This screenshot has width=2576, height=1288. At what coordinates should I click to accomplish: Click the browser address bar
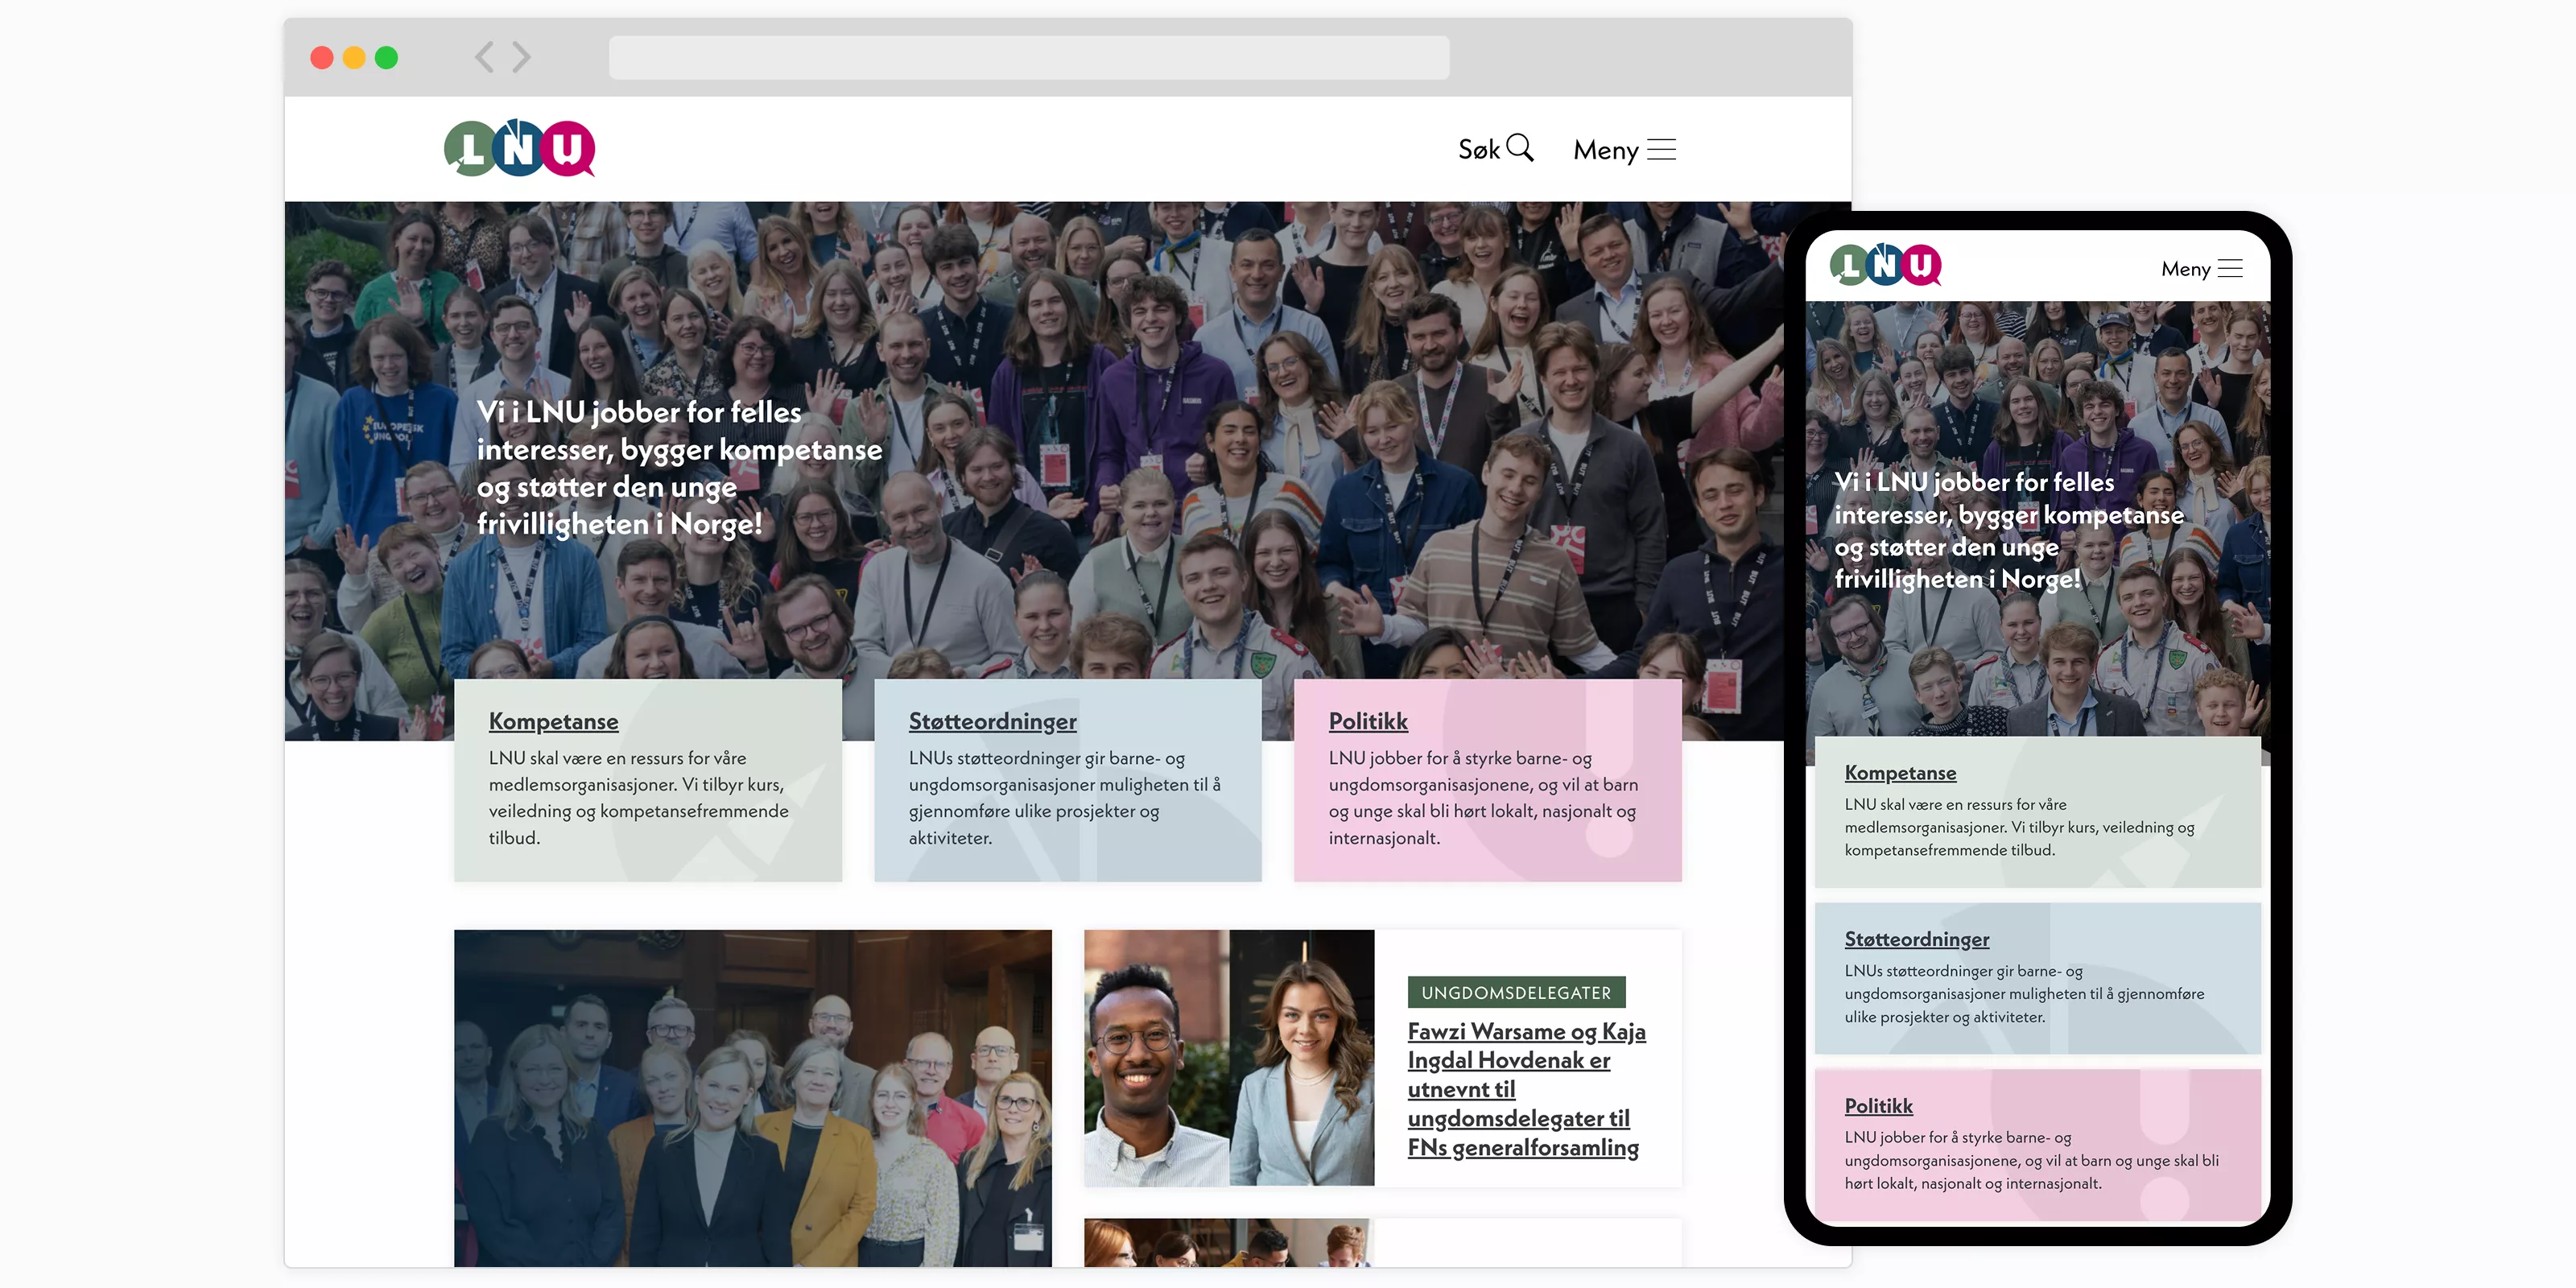pyautogui.click(x=1028, y=57)
